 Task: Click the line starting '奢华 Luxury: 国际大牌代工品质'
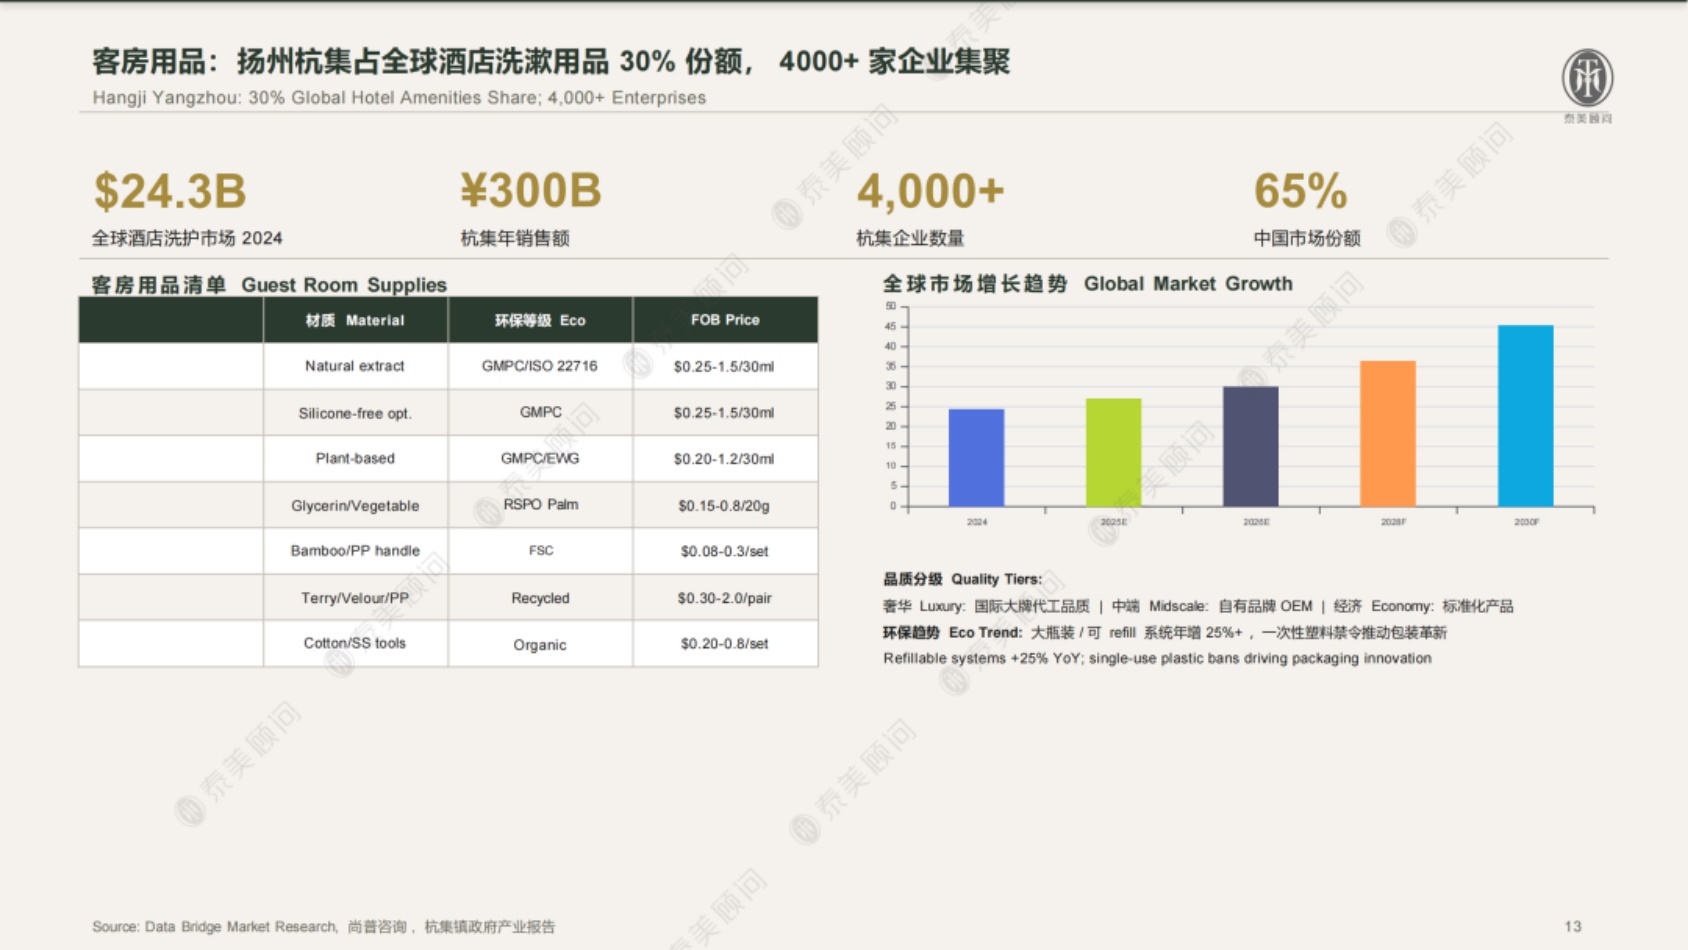(x=1198, y=606)
